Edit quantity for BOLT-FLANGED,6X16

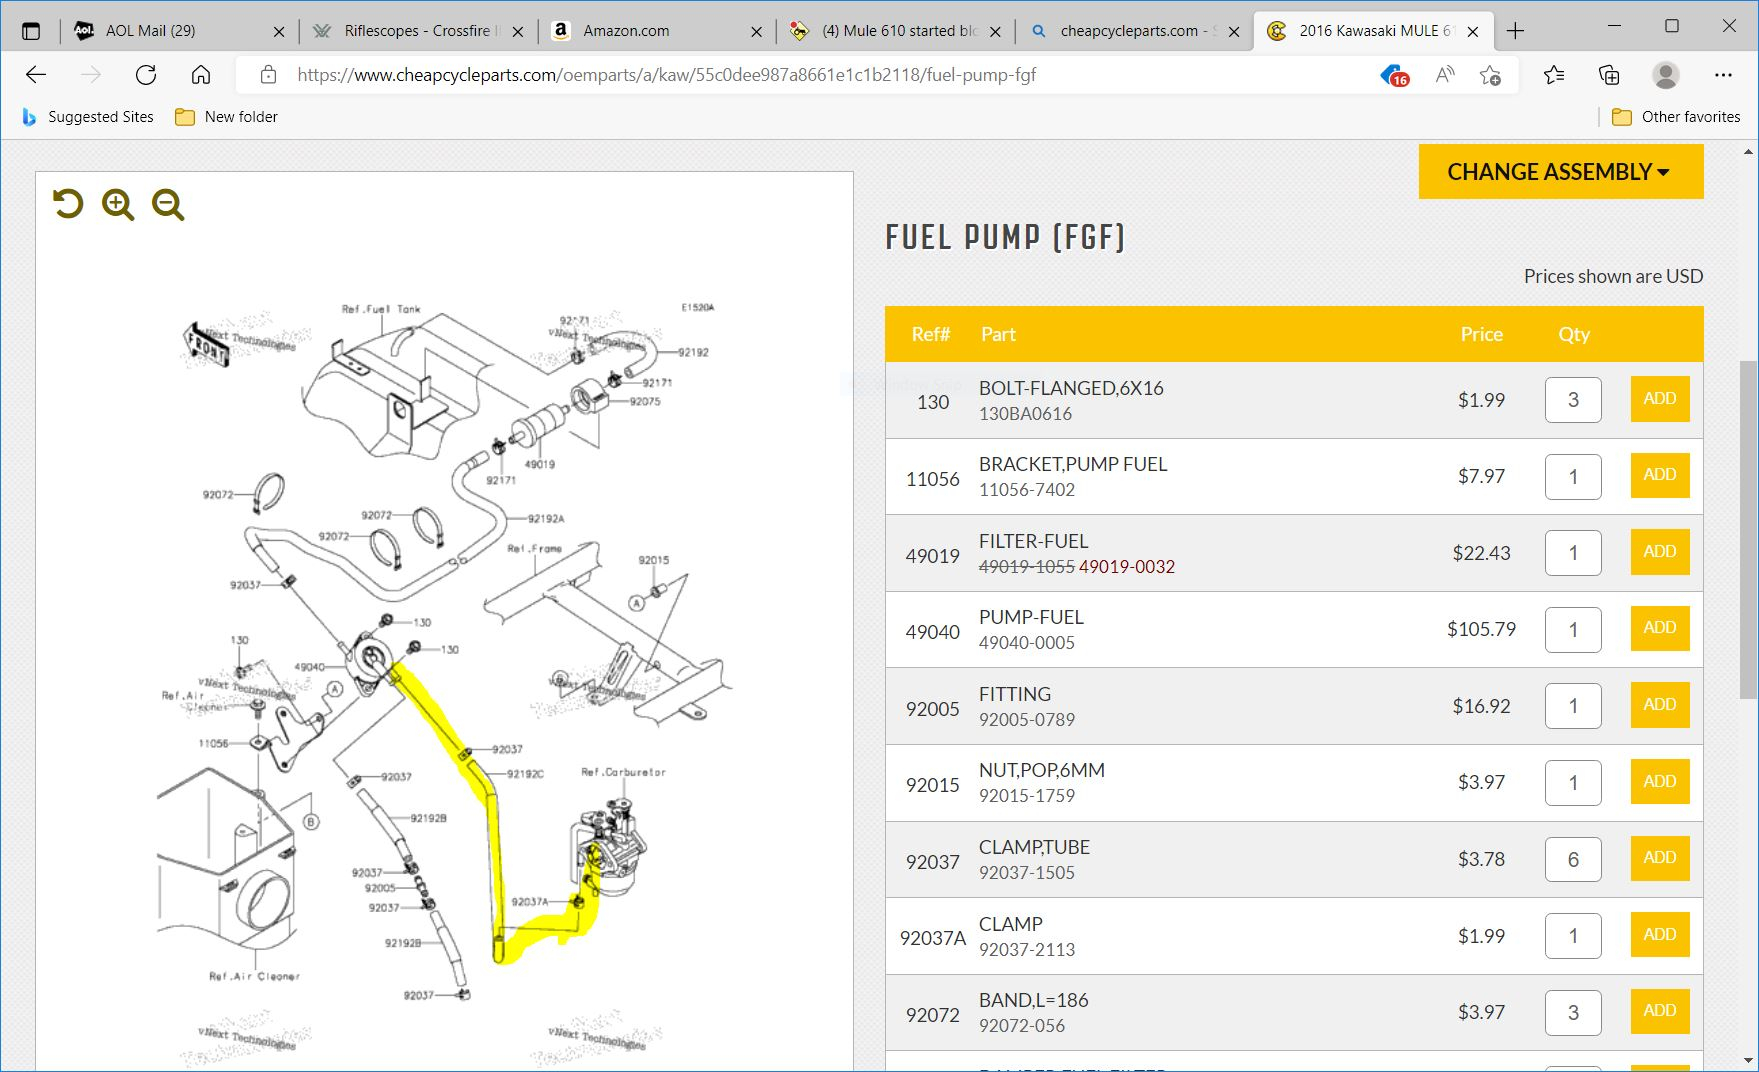click(1573, 400)
